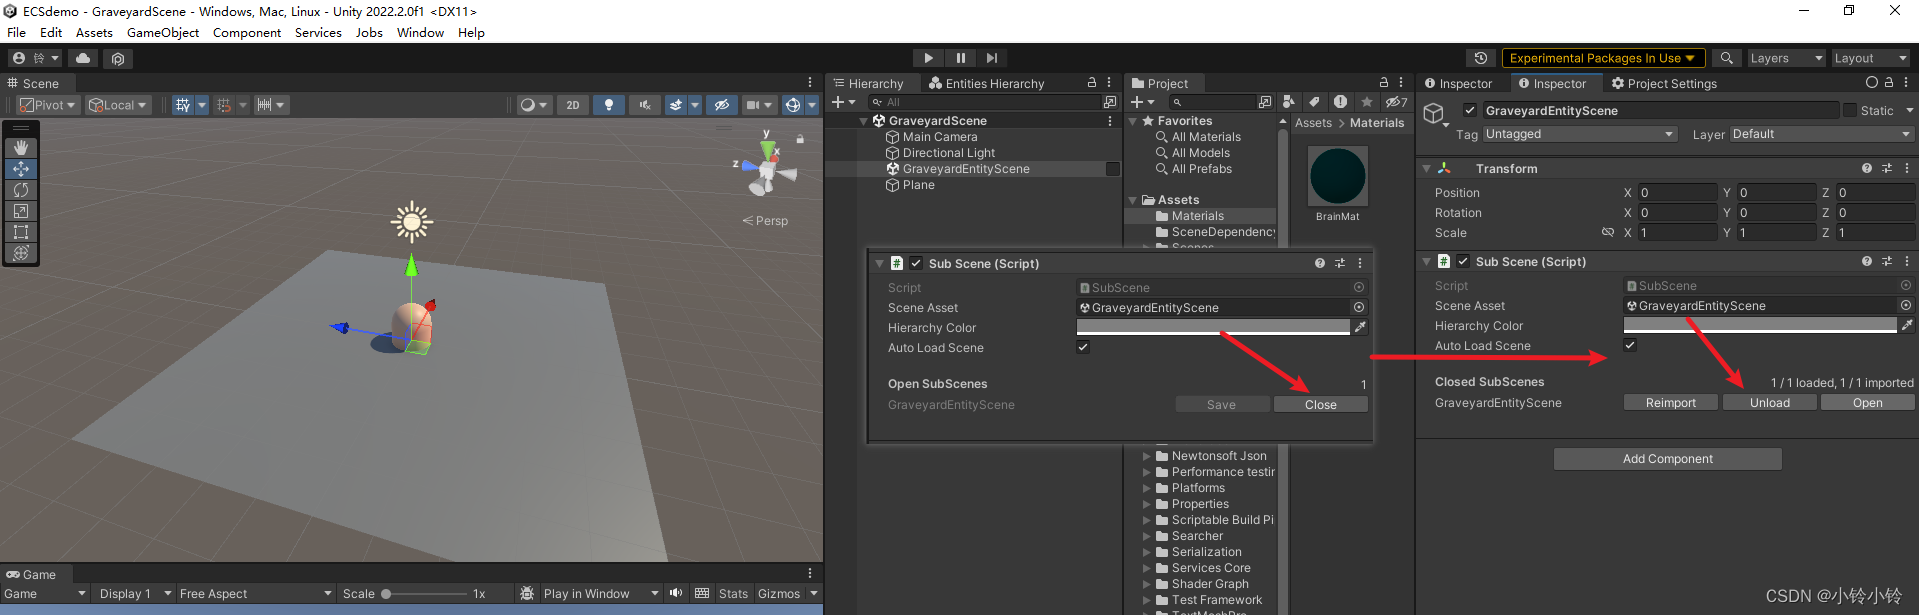Image resolution: width=1919 pixels, height=615 pixels.
Task: Select the Rect tool
Action: pyautogui.click(x=21, y=232)
